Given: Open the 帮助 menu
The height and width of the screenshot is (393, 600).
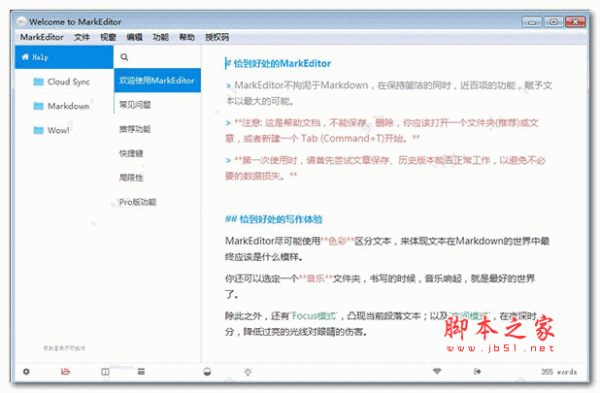Looking at the screenshot, I should click(x=187, y=37).
